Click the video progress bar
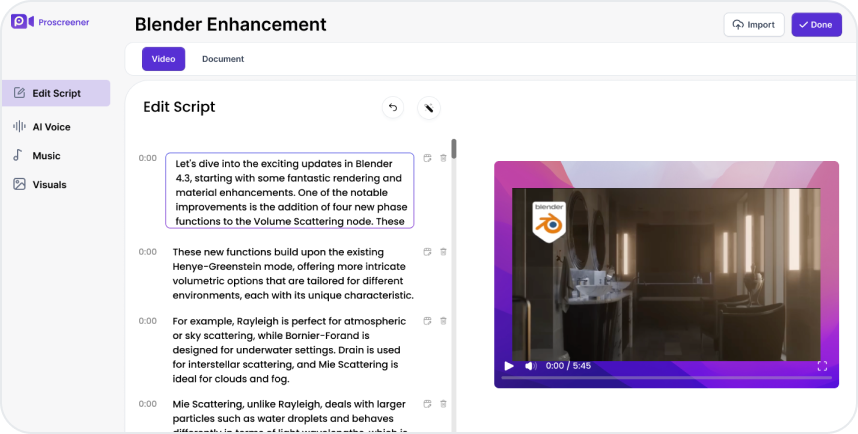 tap(666, 378)
